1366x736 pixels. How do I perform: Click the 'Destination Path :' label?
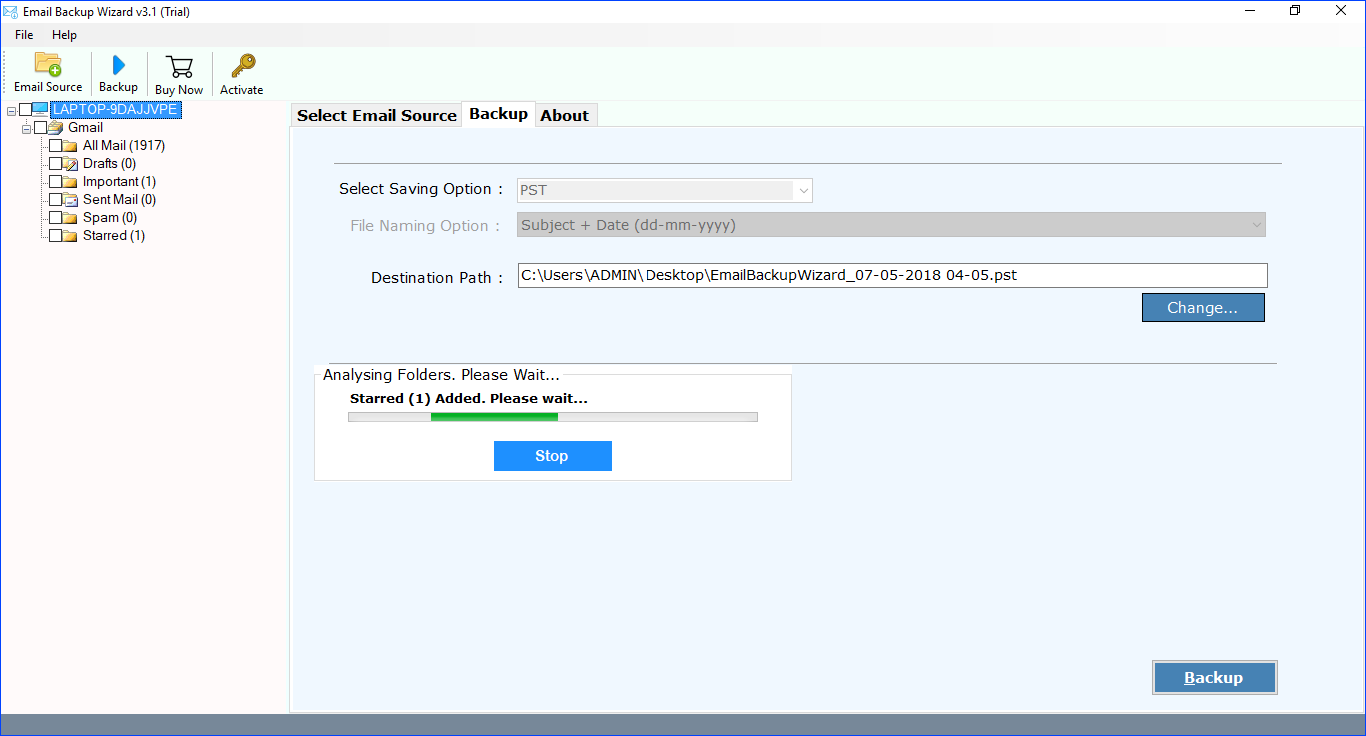point(438,278)
